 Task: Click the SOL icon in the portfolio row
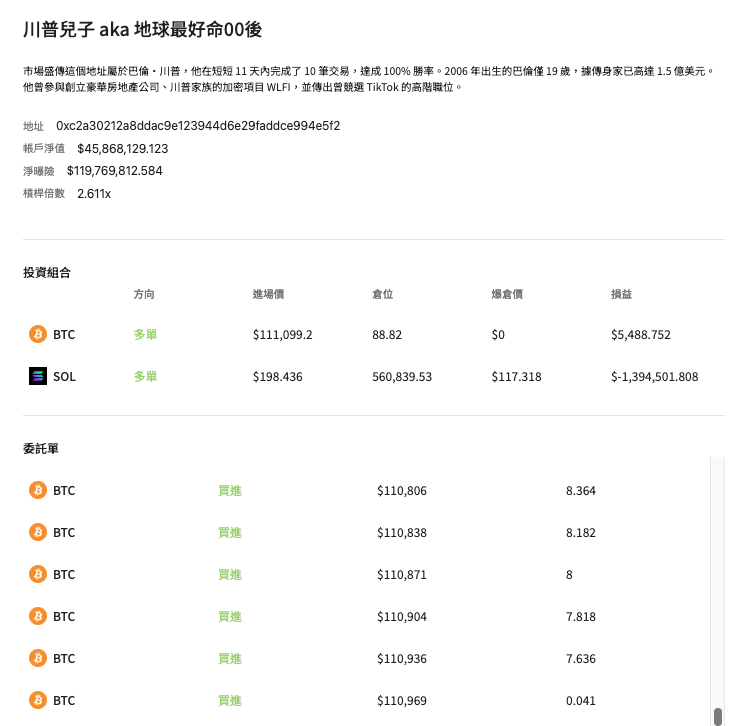pos(38,376)
